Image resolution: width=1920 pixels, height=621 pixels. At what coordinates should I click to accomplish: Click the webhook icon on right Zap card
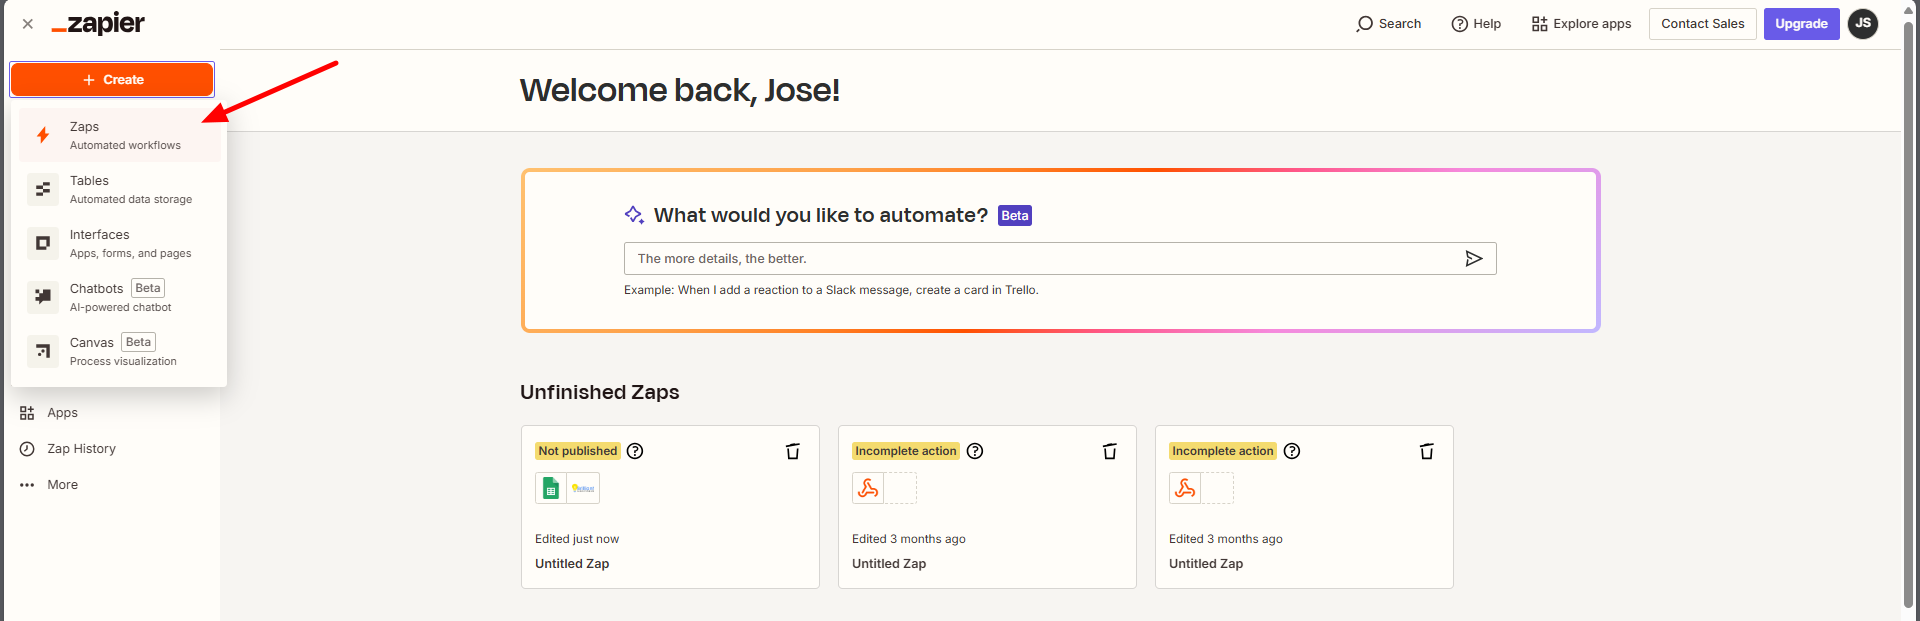[x=1185, y=488]
